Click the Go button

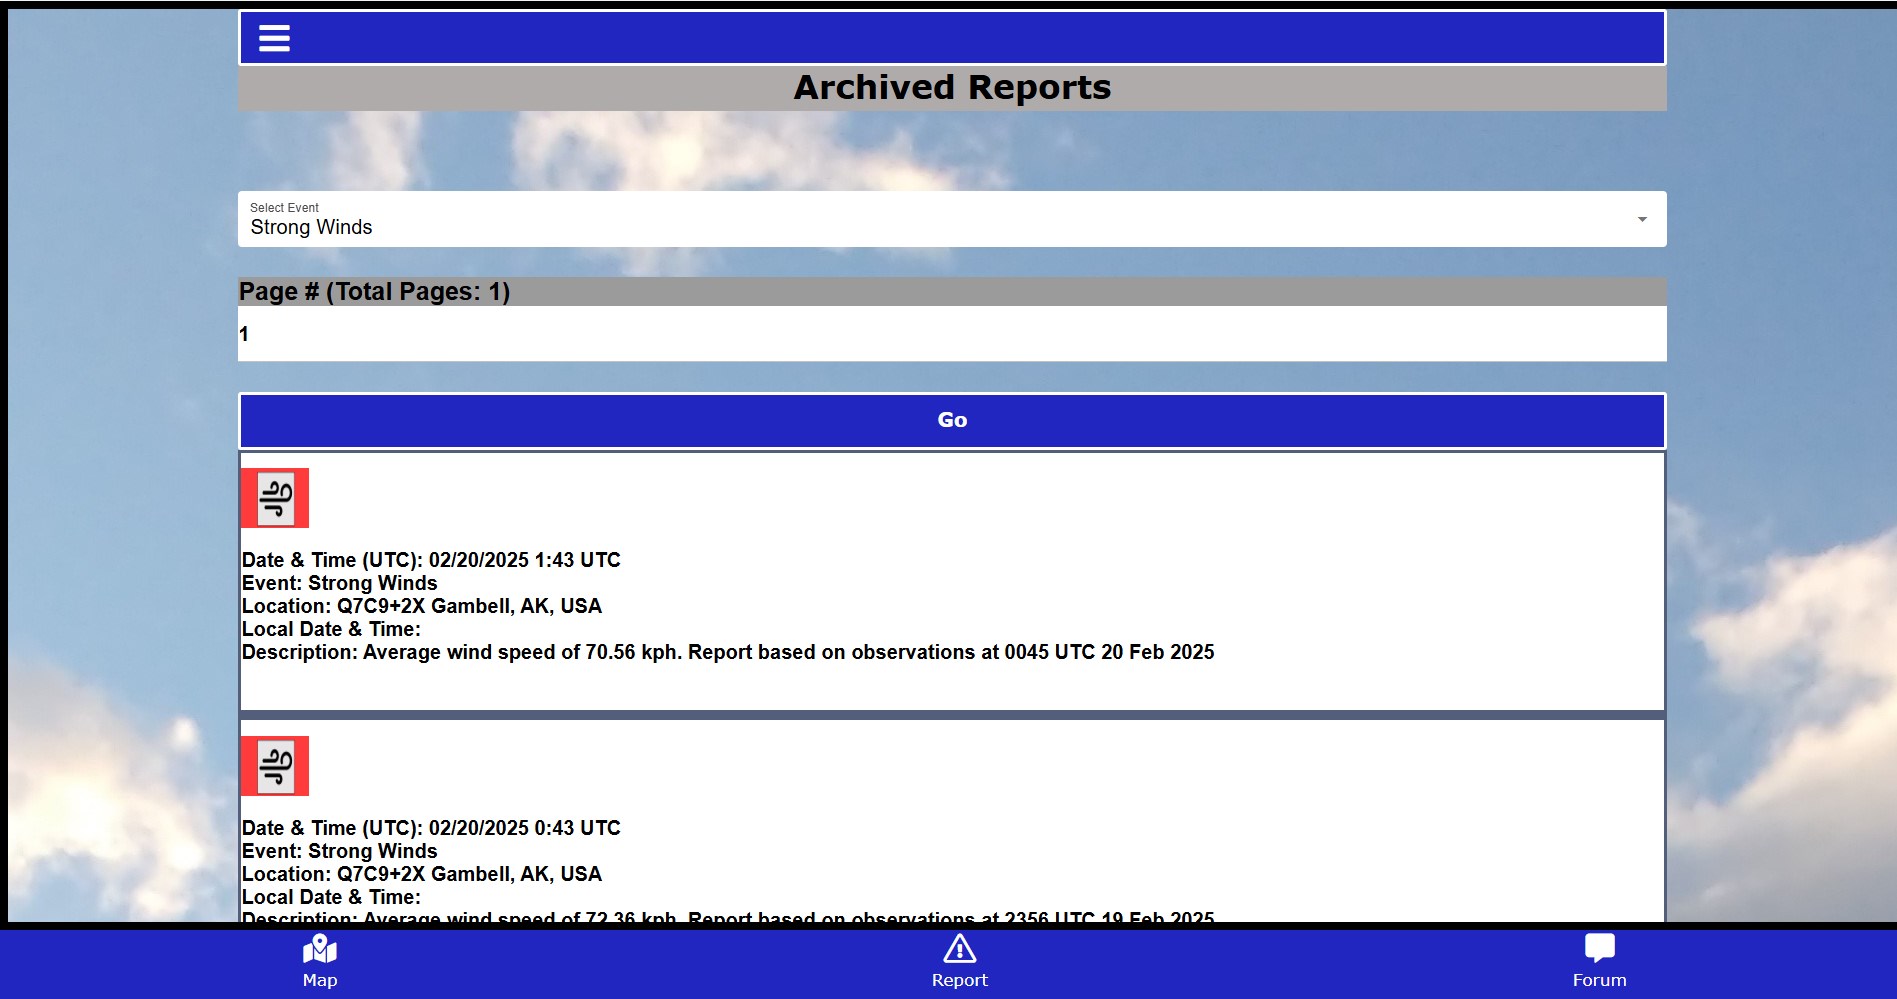click(952, 420)
